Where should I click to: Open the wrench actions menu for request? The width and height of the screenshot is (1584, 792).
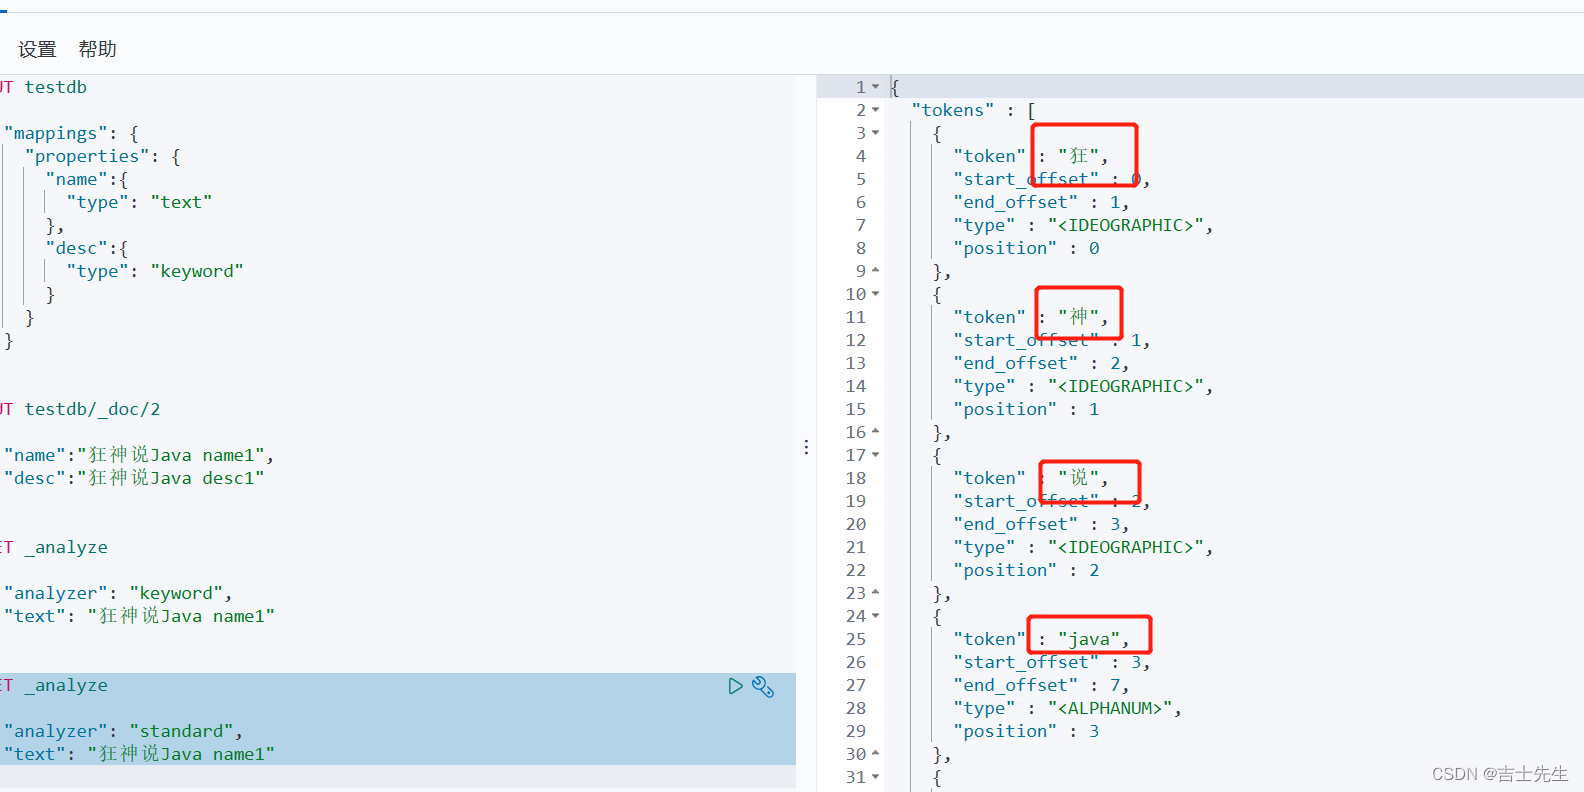click(x=763, y=686)
